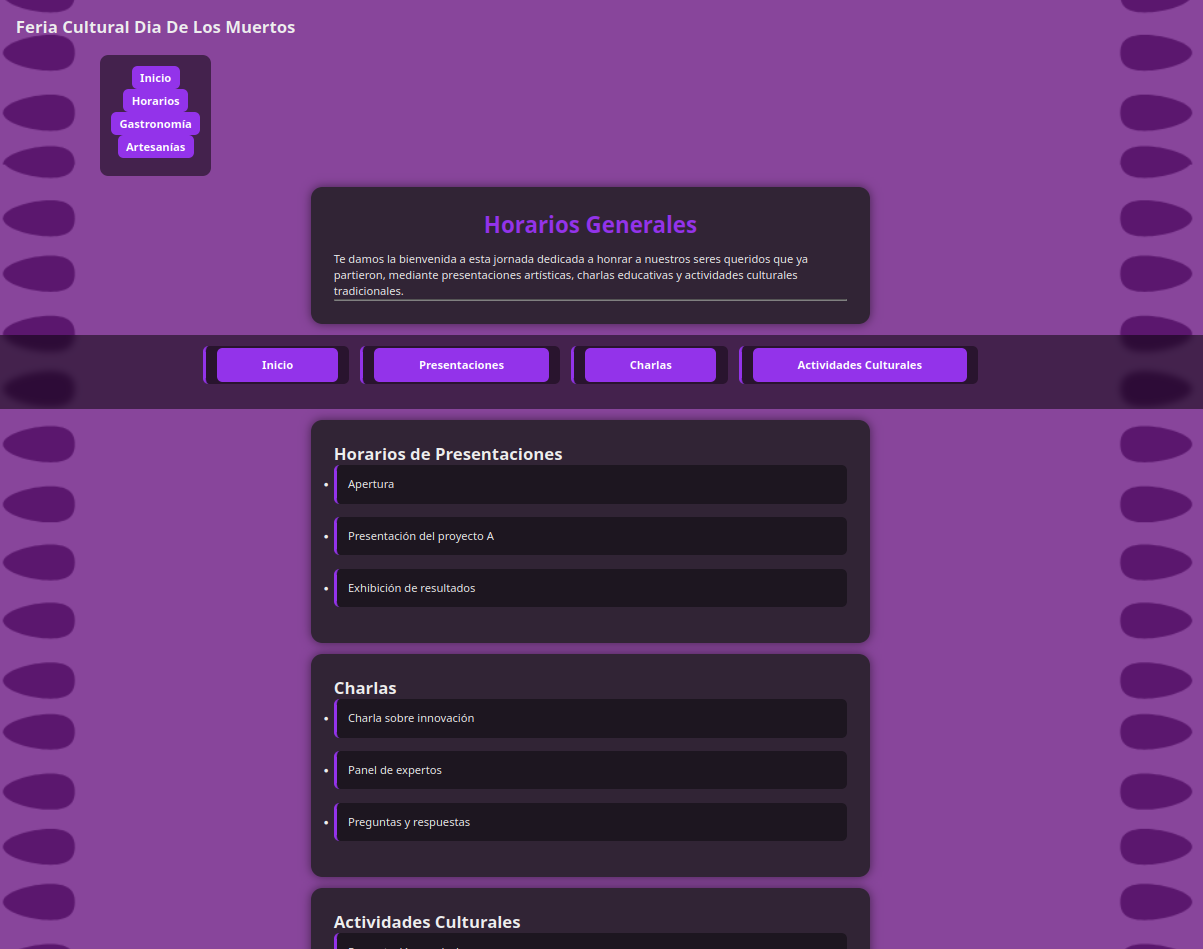Open the Horarios page from top navigation
Screen dimensions: 1203x949
click(x=155, y=101)
